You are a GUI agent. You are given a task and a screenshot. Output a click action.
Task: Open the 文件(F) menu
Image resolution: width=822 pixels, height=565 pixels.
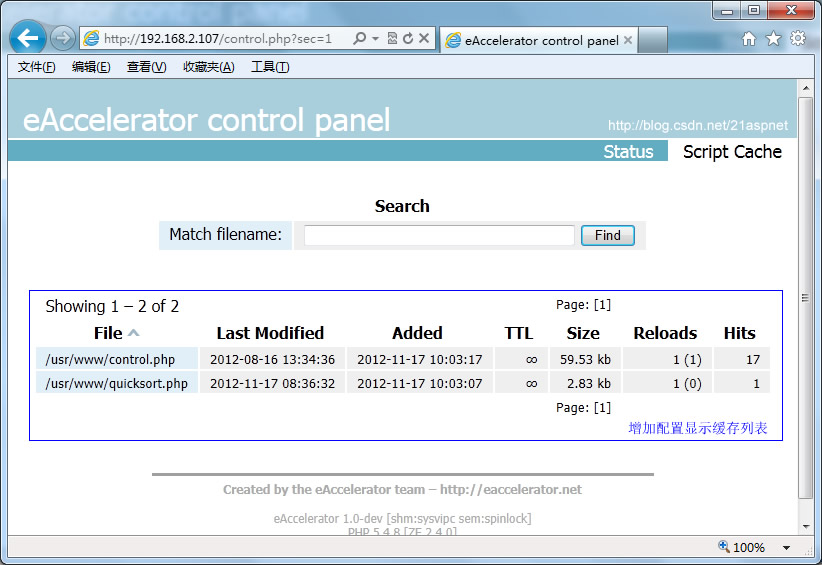pyautogui.click(x=36, y=67)
